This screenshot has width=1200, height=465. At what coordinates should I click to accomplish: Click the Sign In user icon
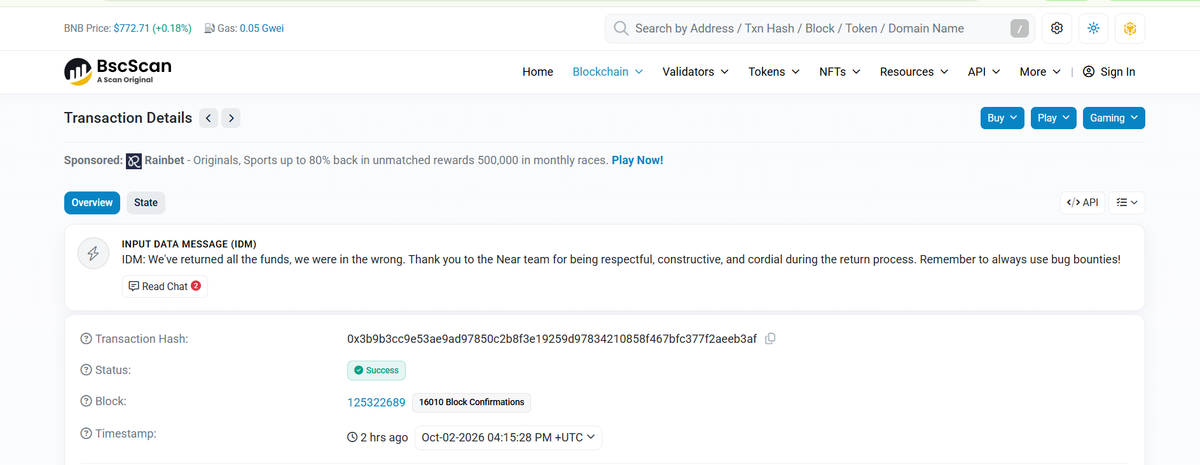pyautogui.click(x=1088, y=72)
